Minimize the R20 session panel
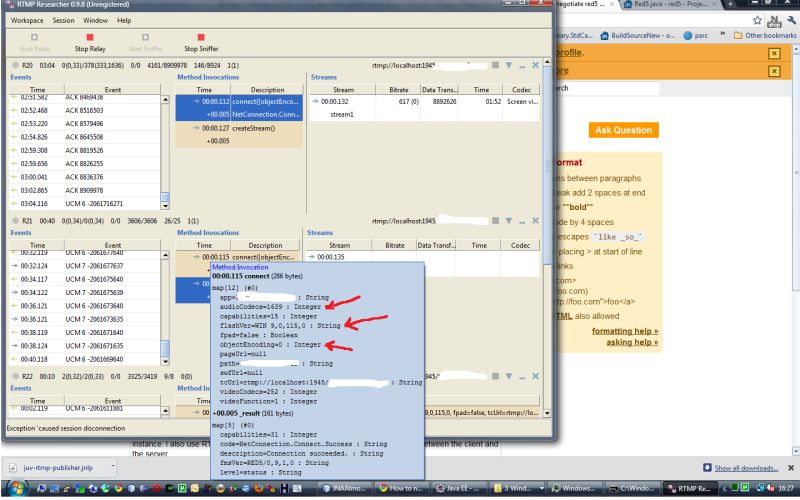The width and height of the screenshot is (800, 500). click(x=522, y=66)
